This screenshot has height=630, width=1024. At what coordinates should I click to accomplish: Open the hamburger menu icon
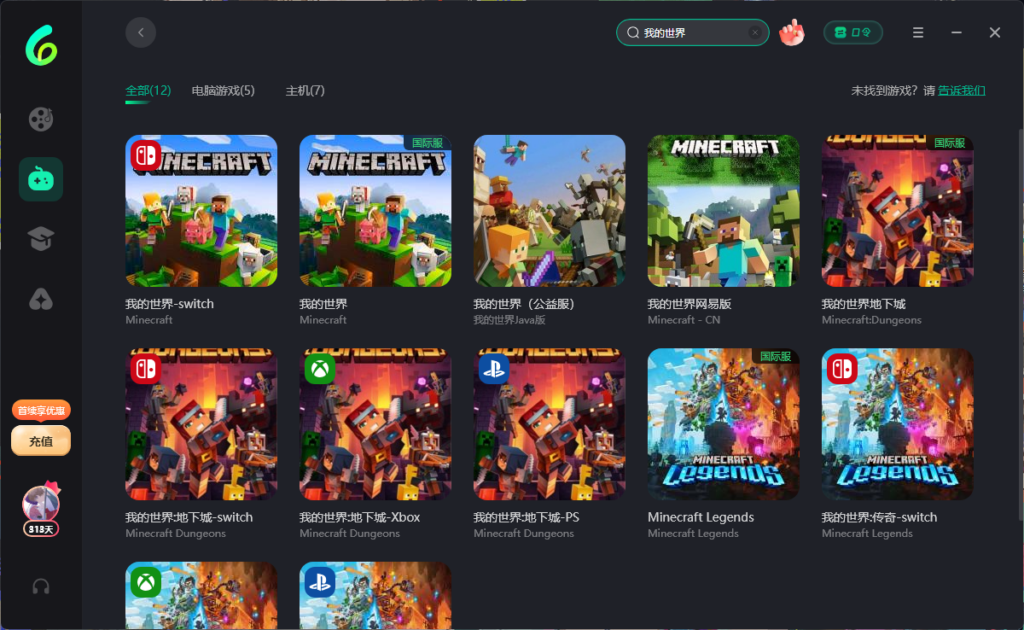(918, 33)
